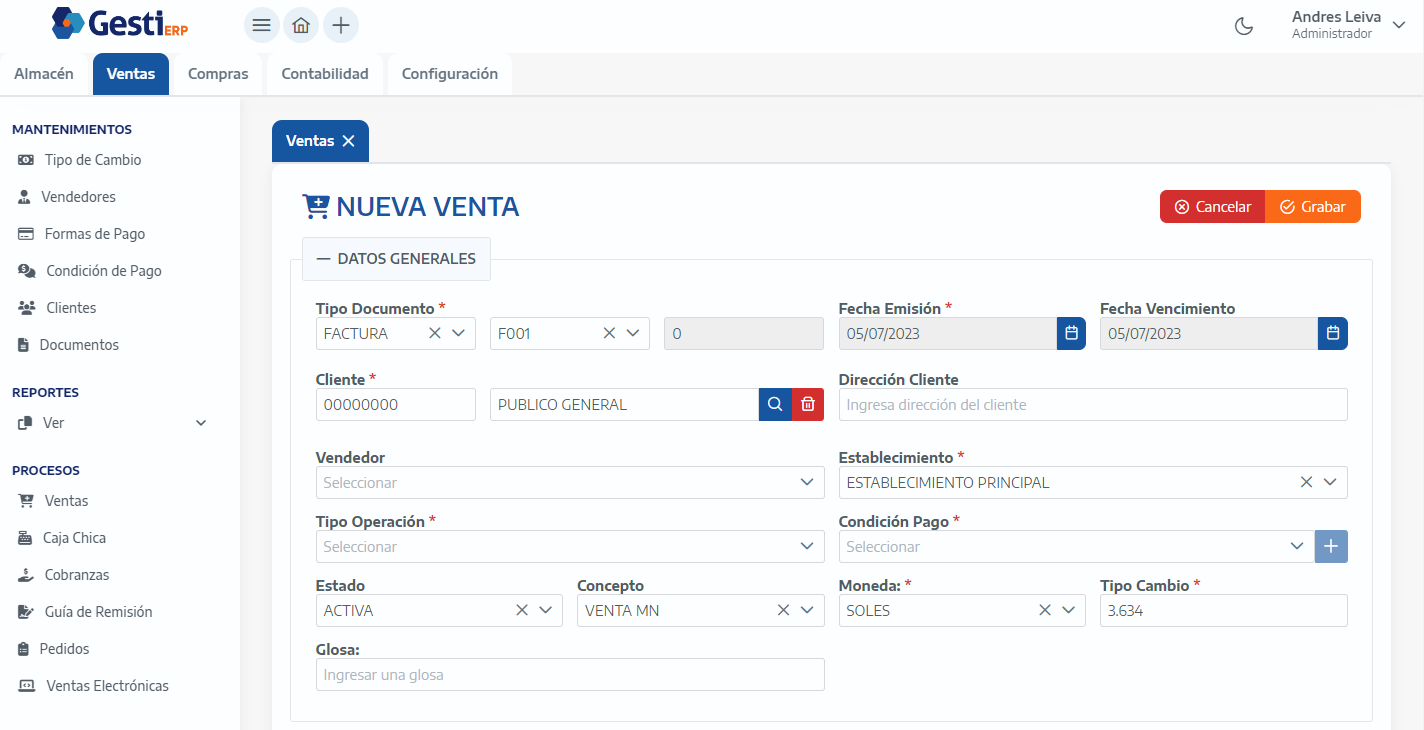Delete client with red trash icon
Image resolution: width=1424 pixels, height=730 pixels.
pyautogui.click(x=808, y=405)
